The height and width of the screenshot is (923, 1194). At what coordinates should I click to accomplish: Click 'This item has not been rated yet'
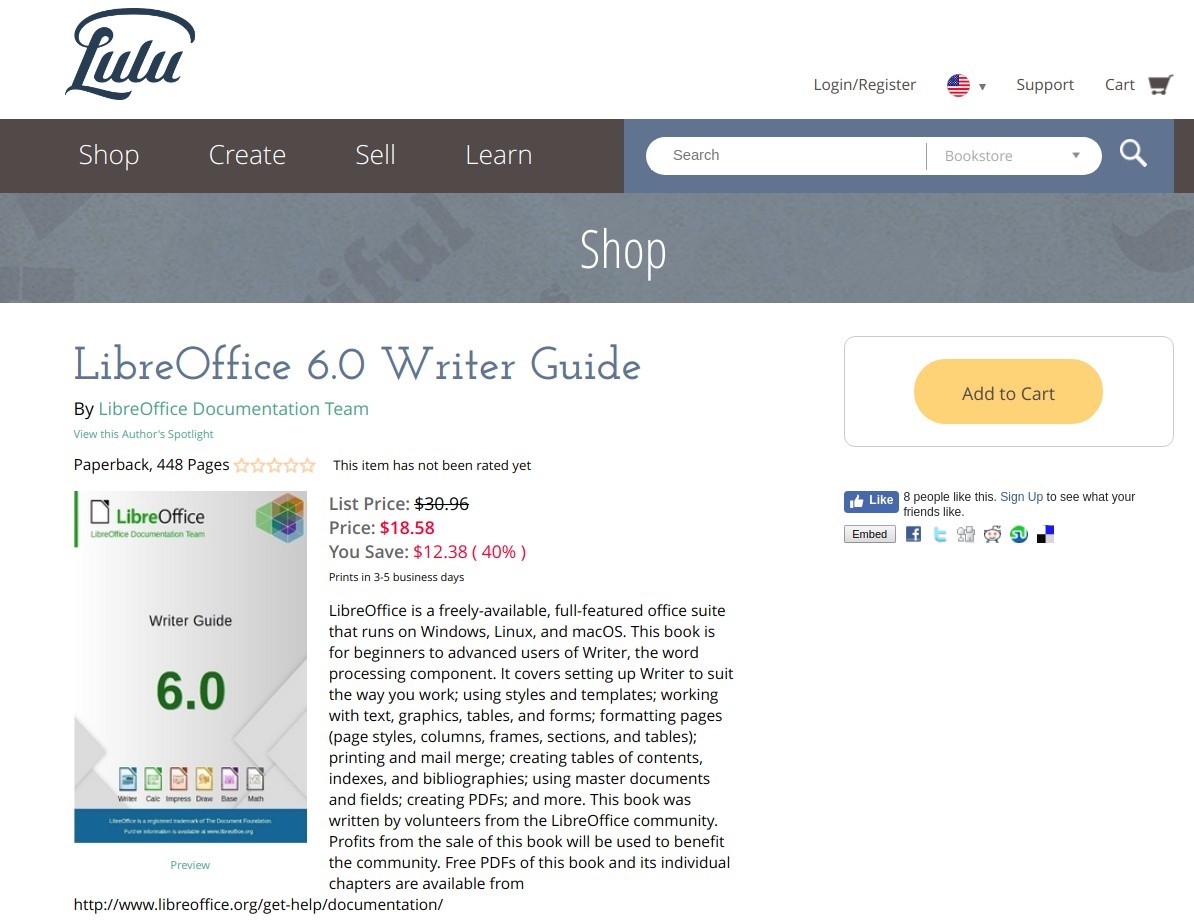point(432,465)
